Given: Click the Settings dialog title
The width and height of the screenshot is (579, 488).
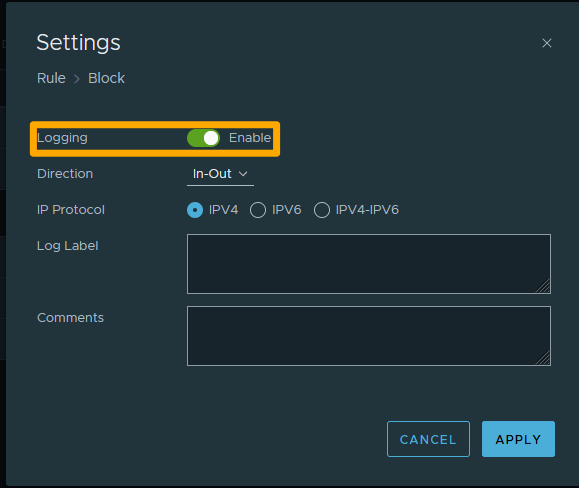Looking at the screenshot, I should pos(79,42).
